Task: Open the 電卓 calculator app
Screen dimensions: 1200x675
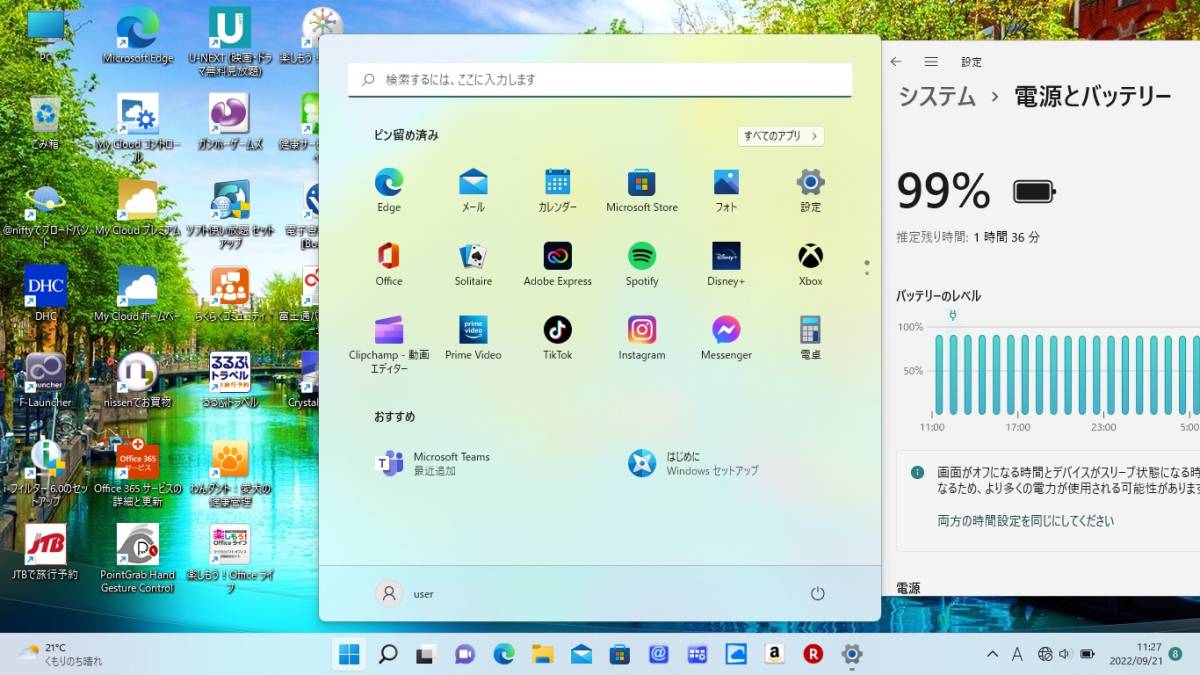Action: 810,338
